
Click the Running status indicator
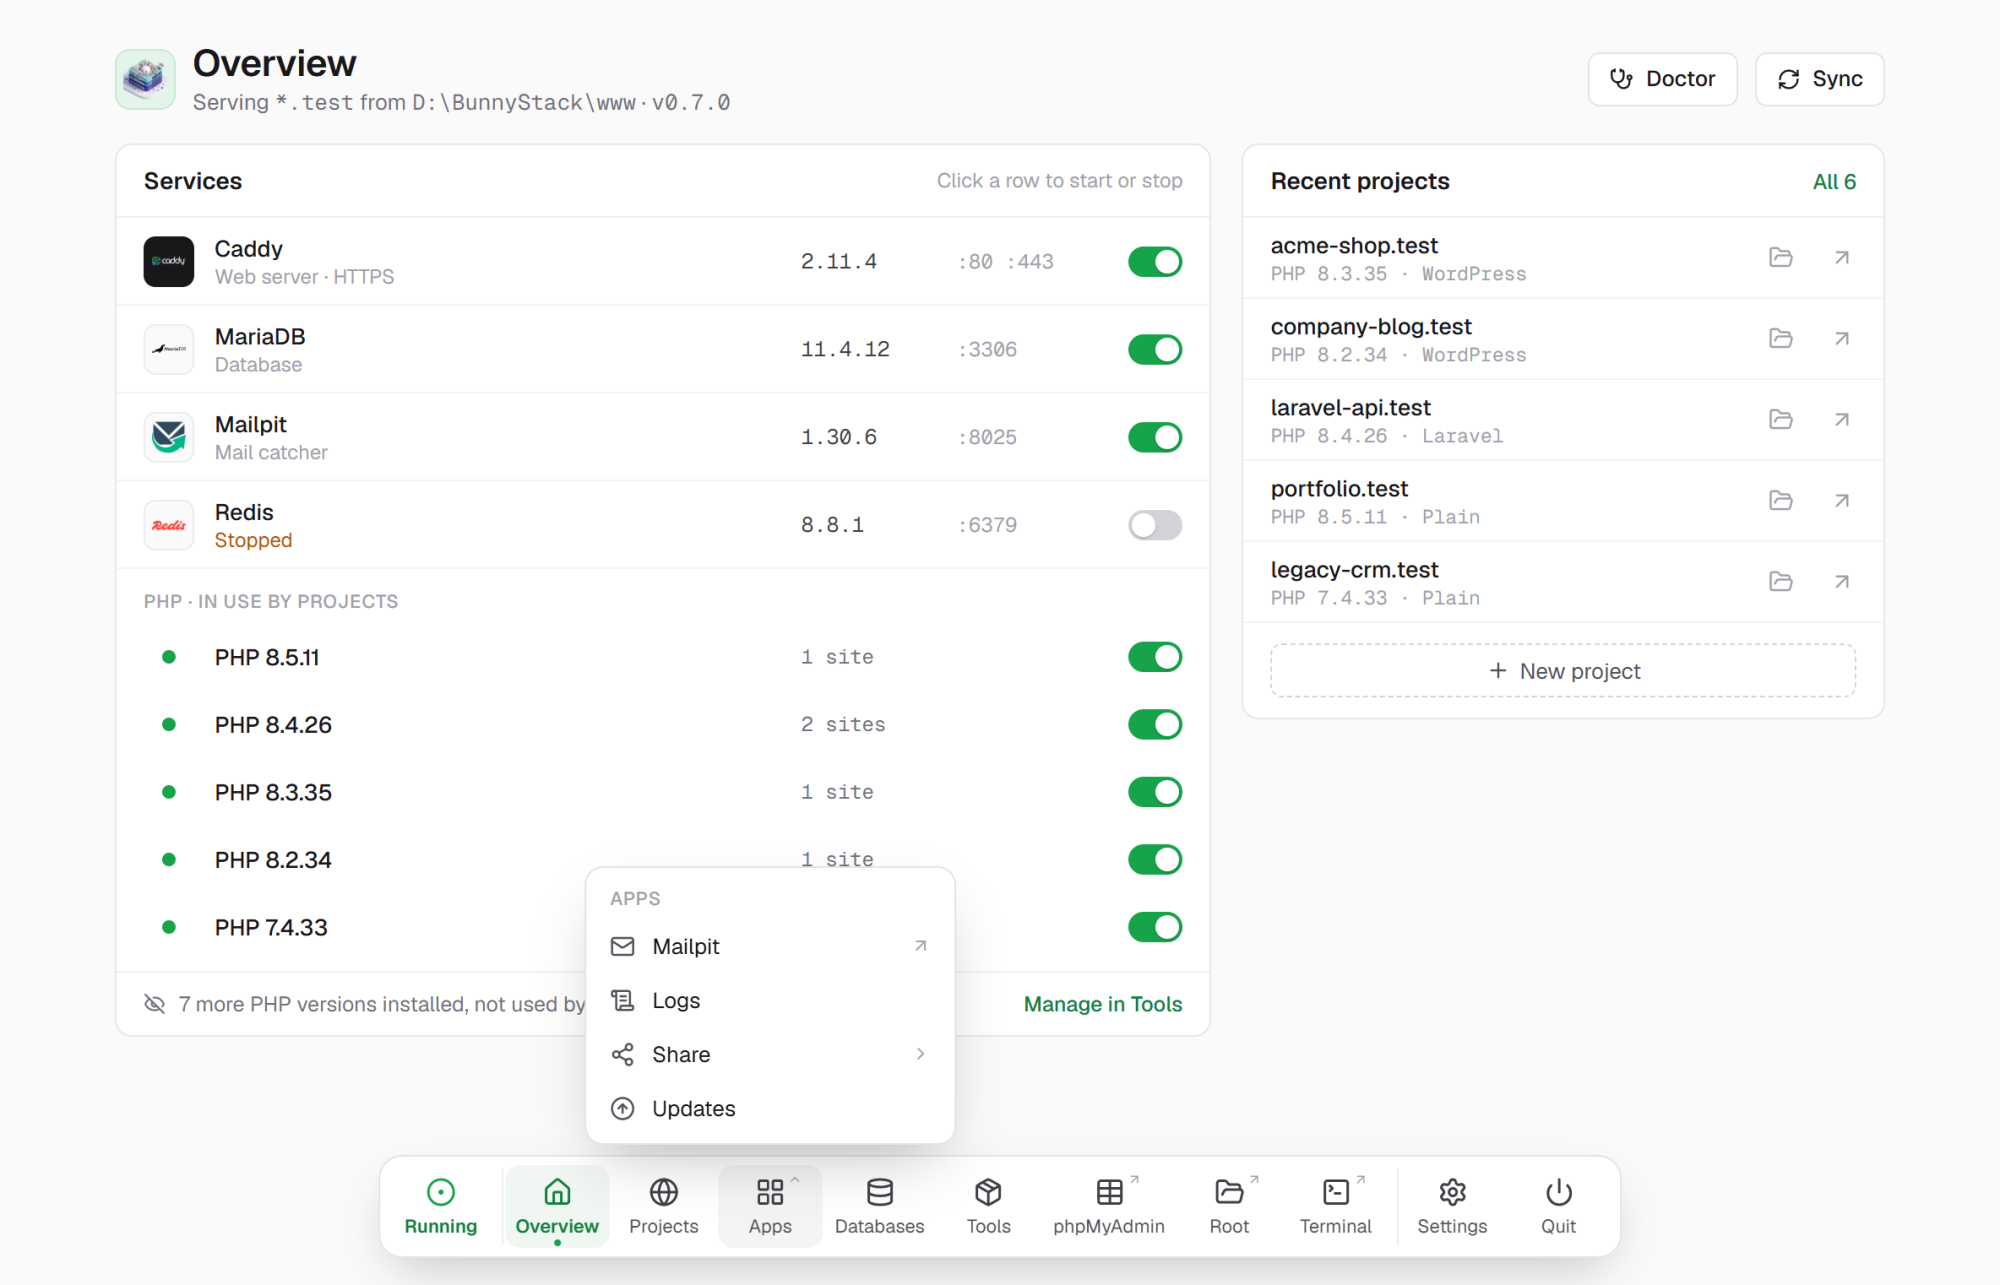pos(440,1206)
